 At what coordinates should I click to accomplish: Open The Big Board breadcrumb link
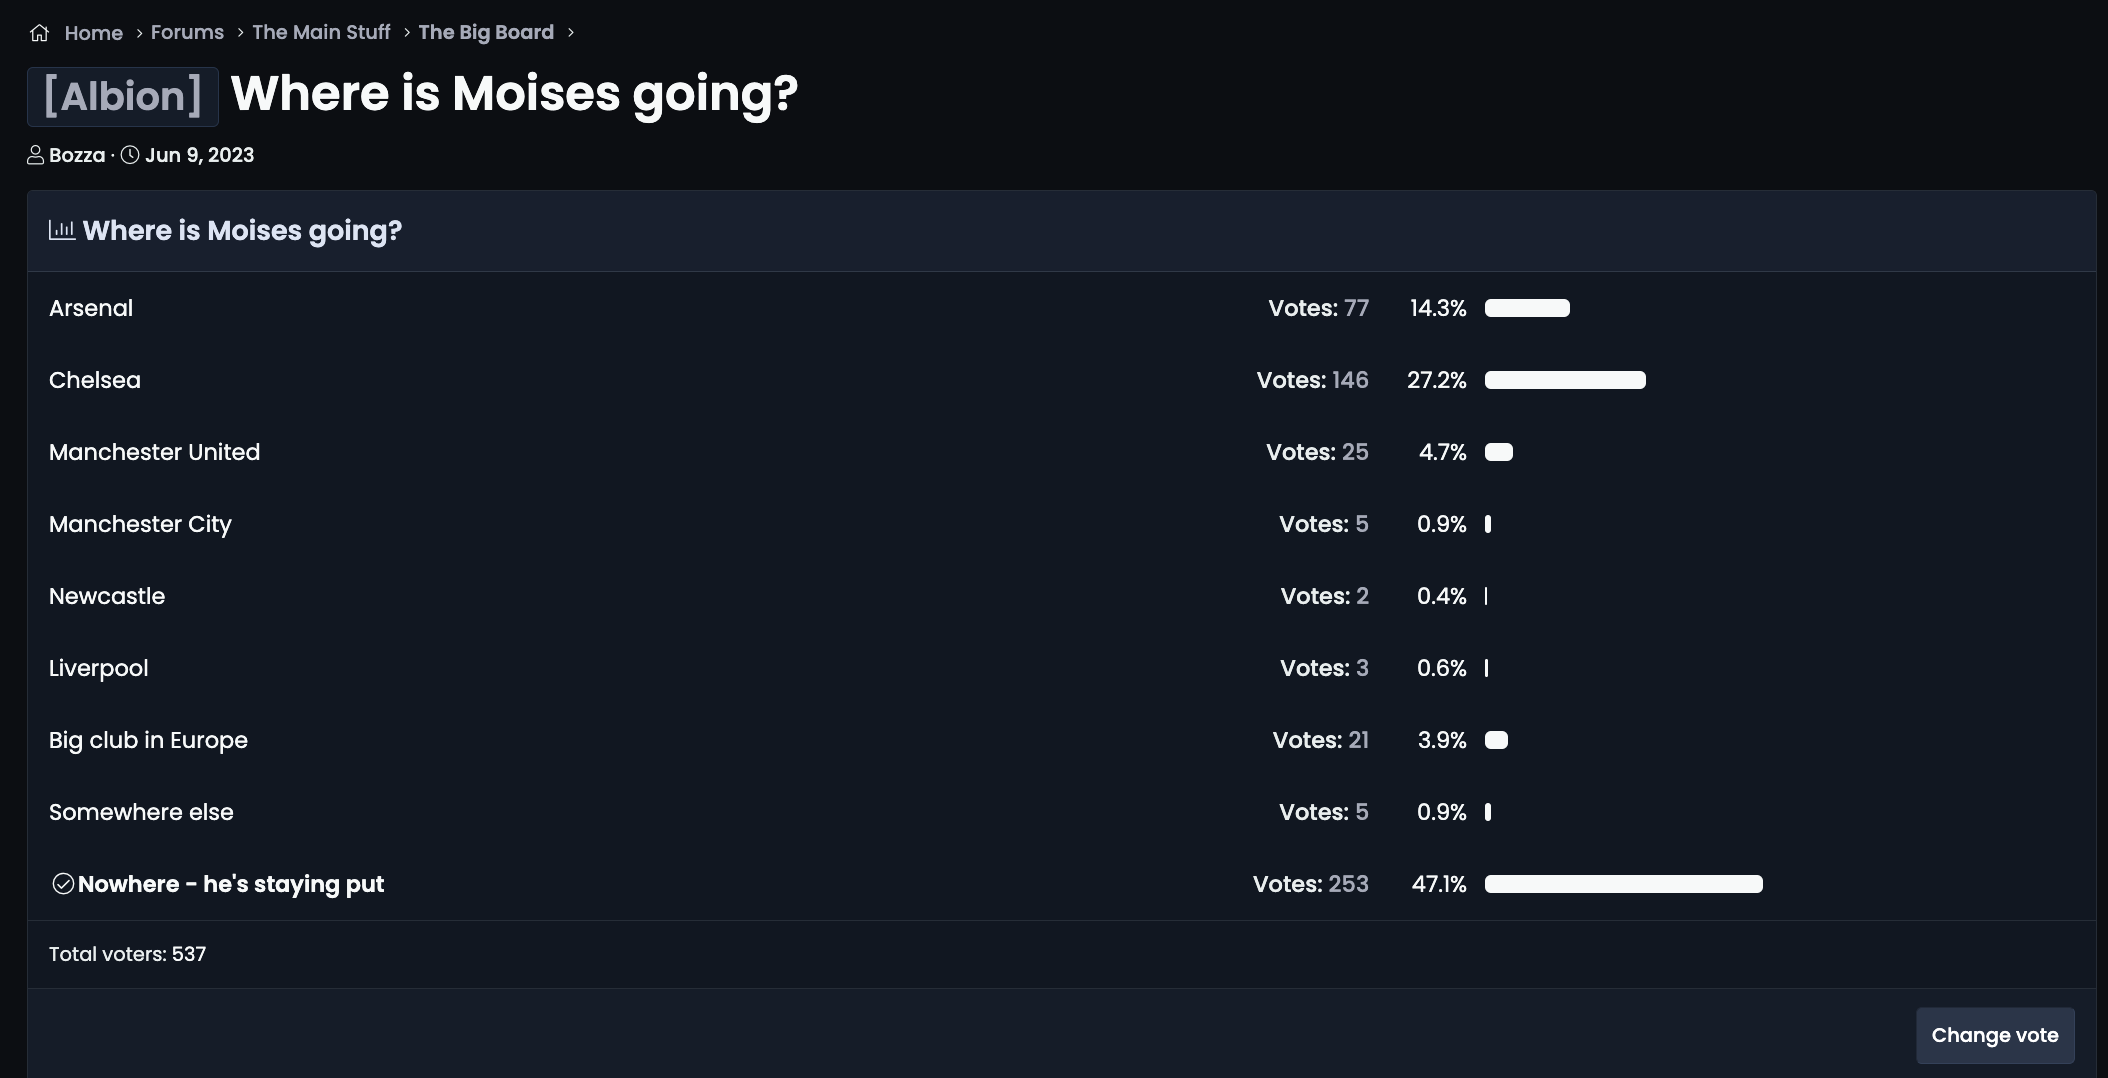point(486,32)
